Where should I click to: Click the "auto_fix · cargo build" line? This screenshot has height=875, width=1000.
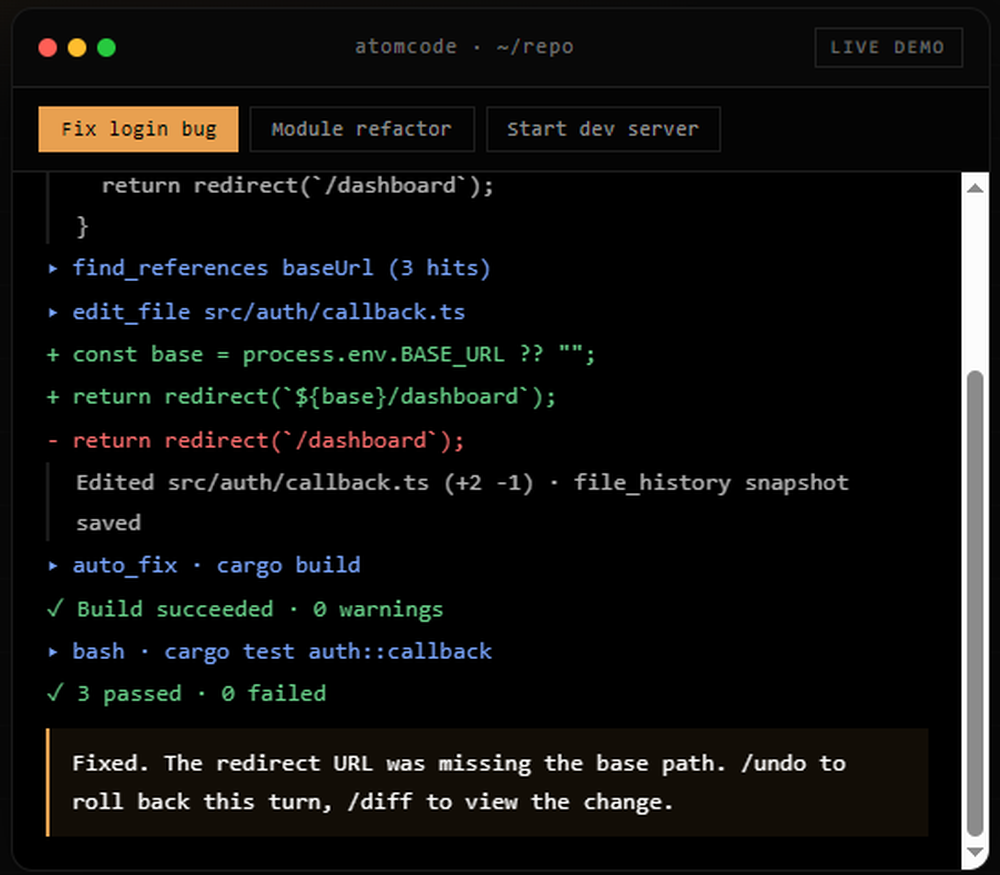pyautogui.click(x=216, y=566)
